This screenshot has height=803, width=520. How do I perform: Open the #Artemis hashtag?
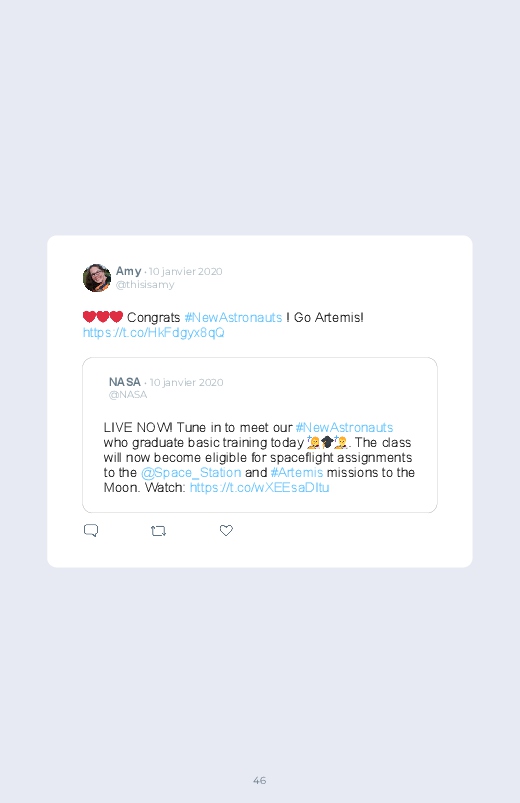click(297, 473)
